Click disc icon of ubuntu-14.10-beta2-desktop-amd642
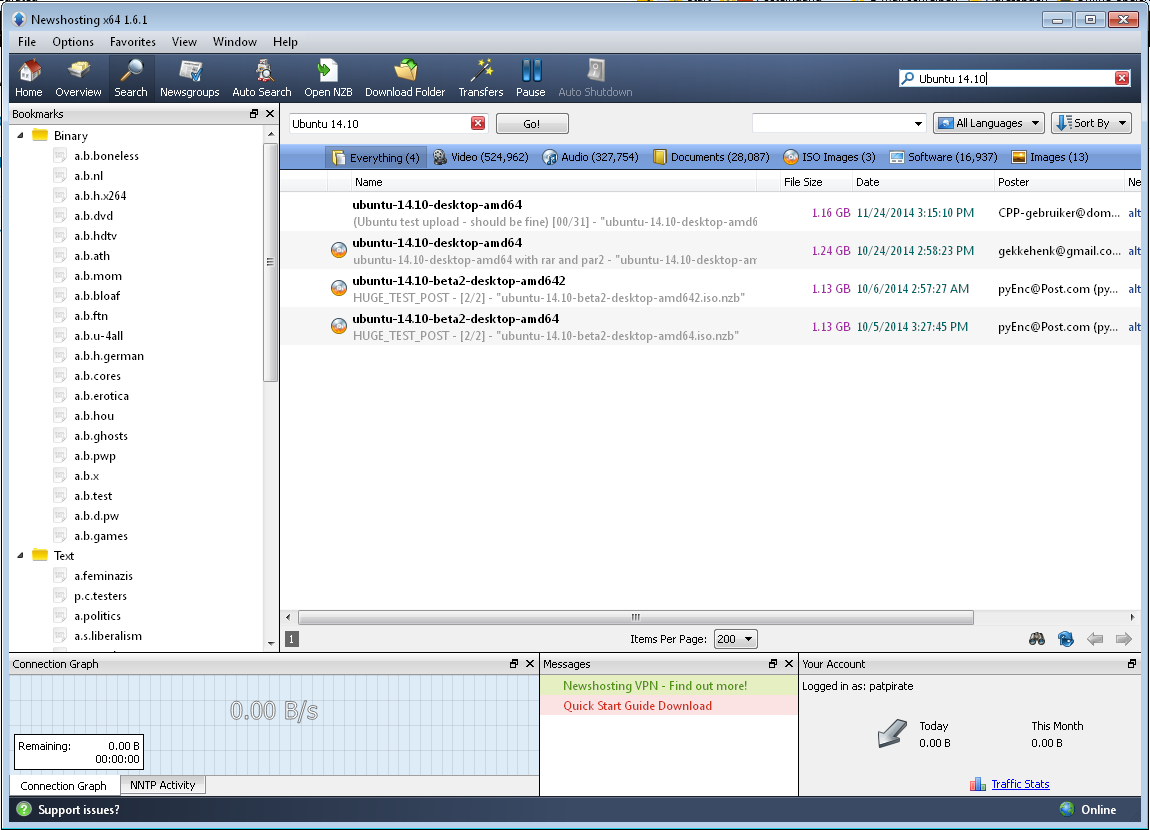The image size is (1150, 830). click(339, 288)
